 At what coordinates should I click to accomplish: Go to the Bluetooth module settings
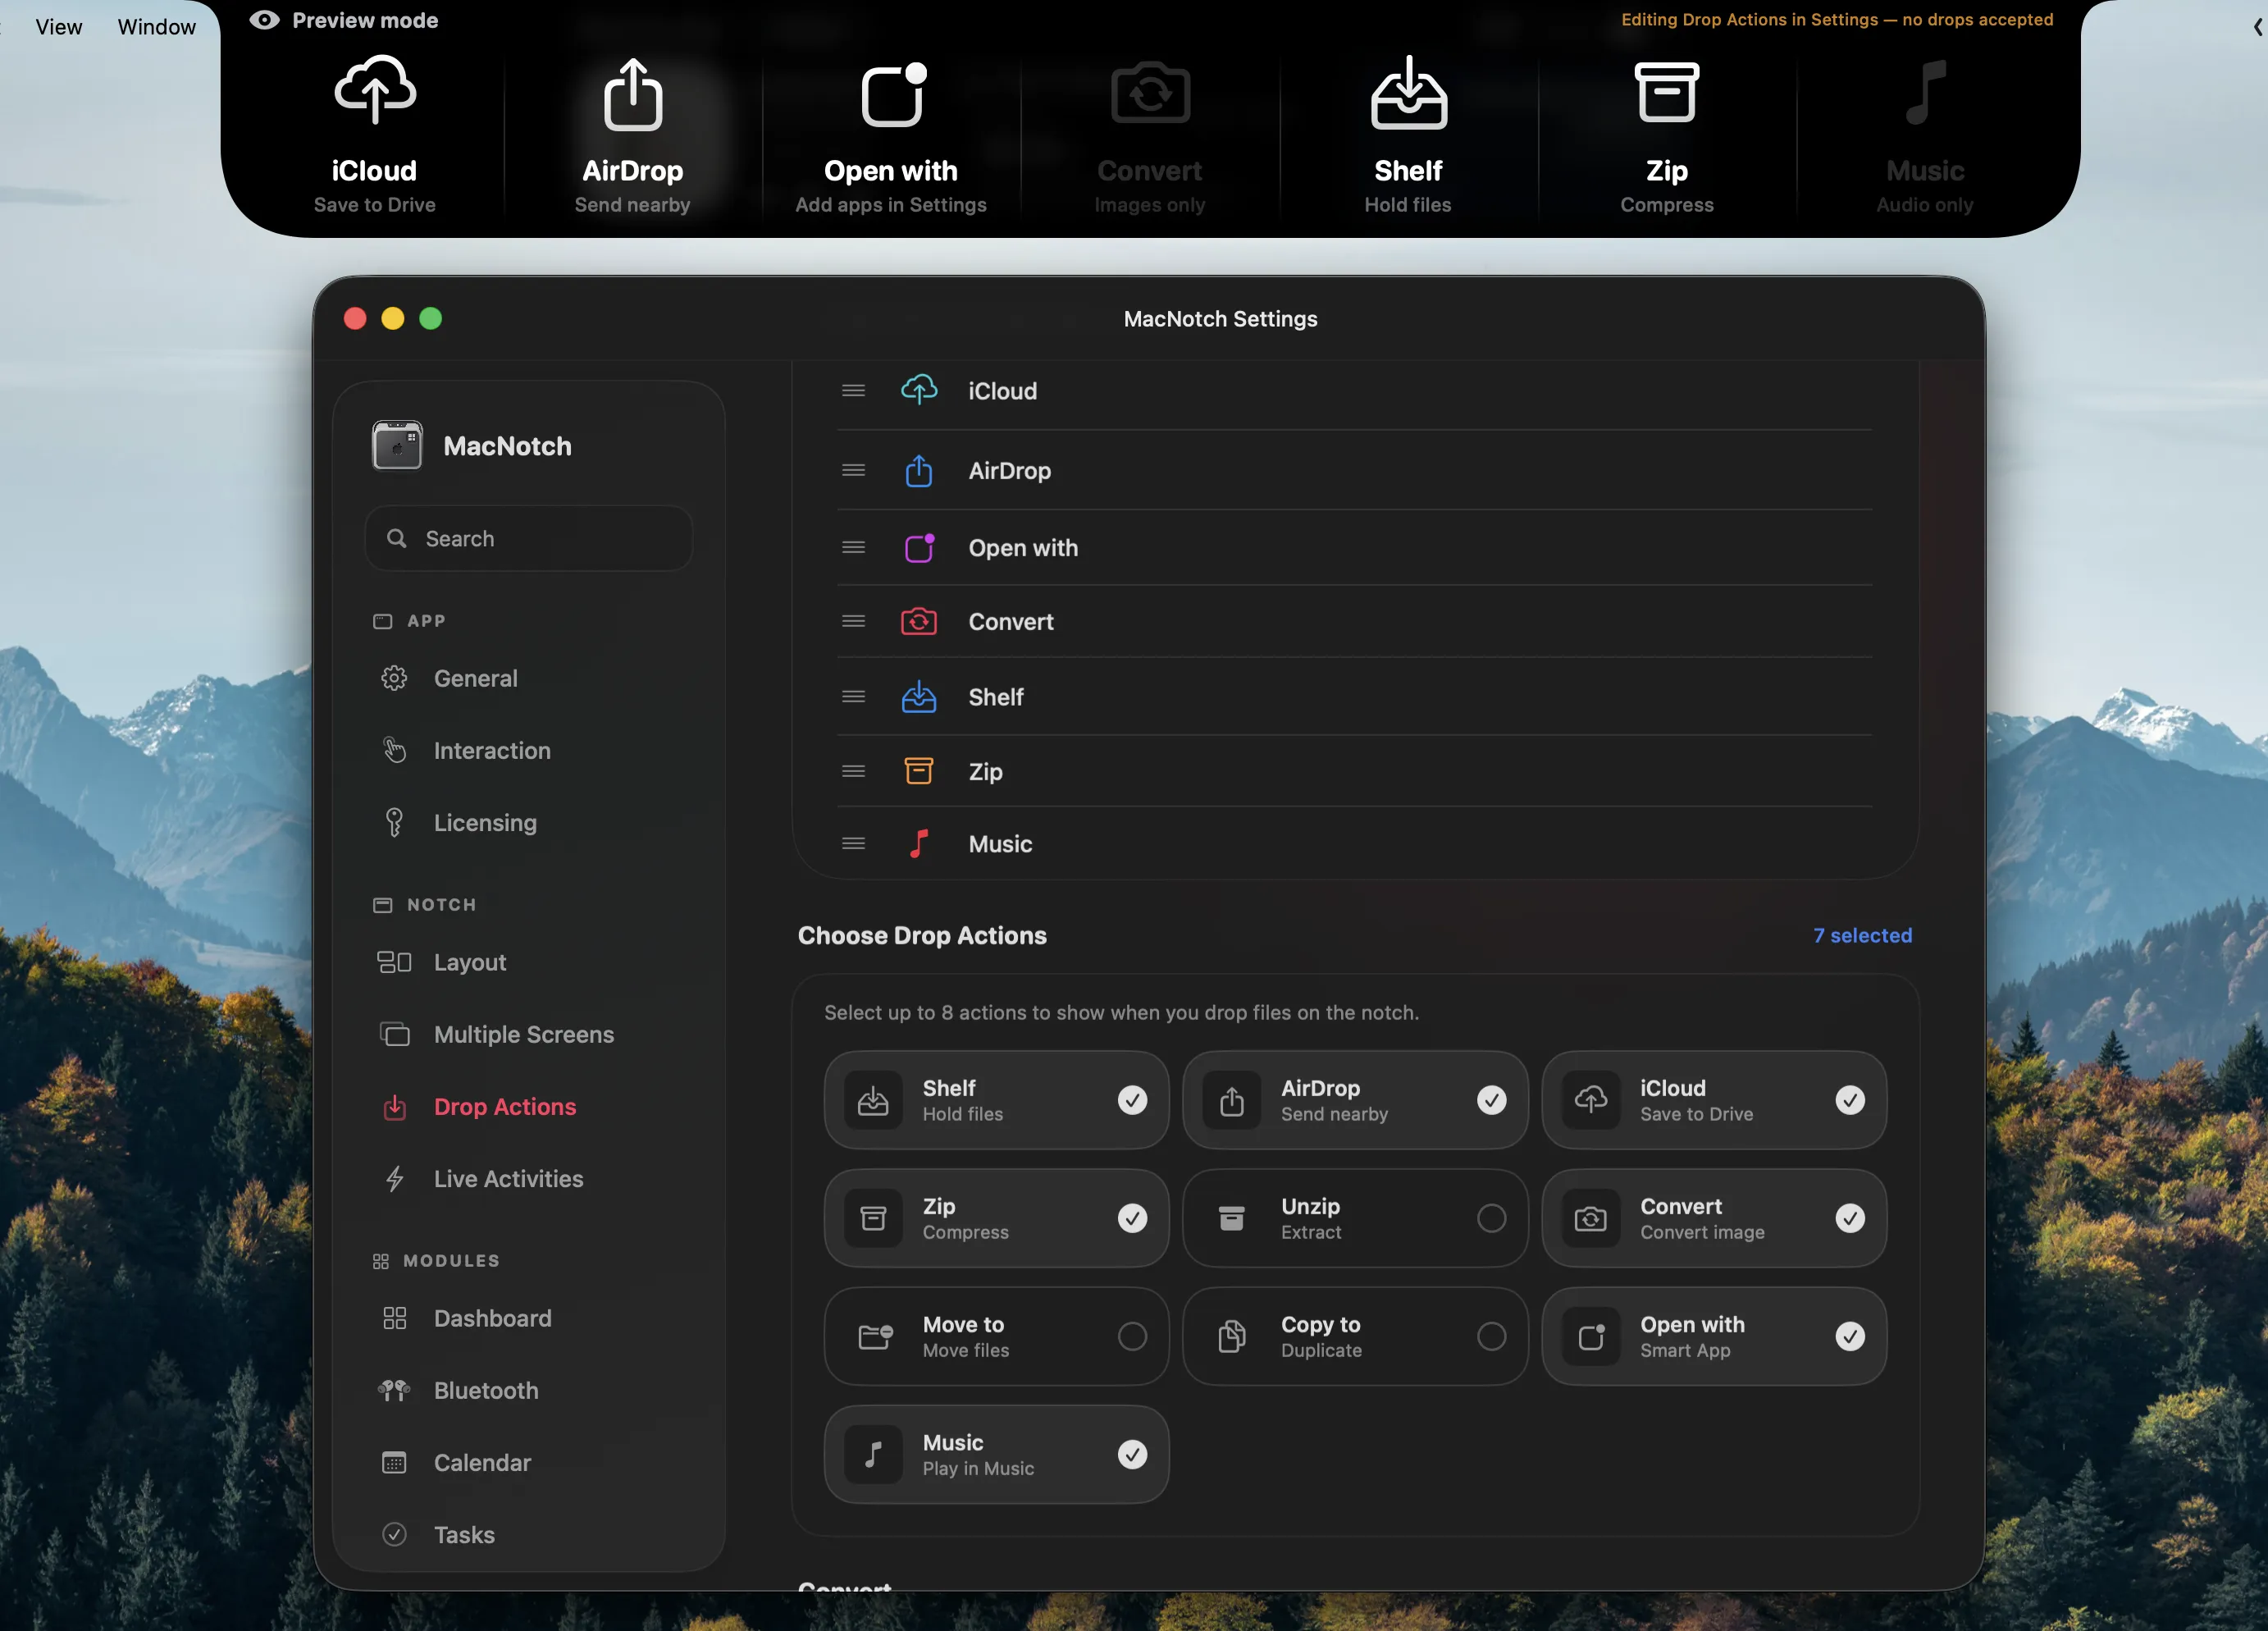click(x=485, y=1390)
